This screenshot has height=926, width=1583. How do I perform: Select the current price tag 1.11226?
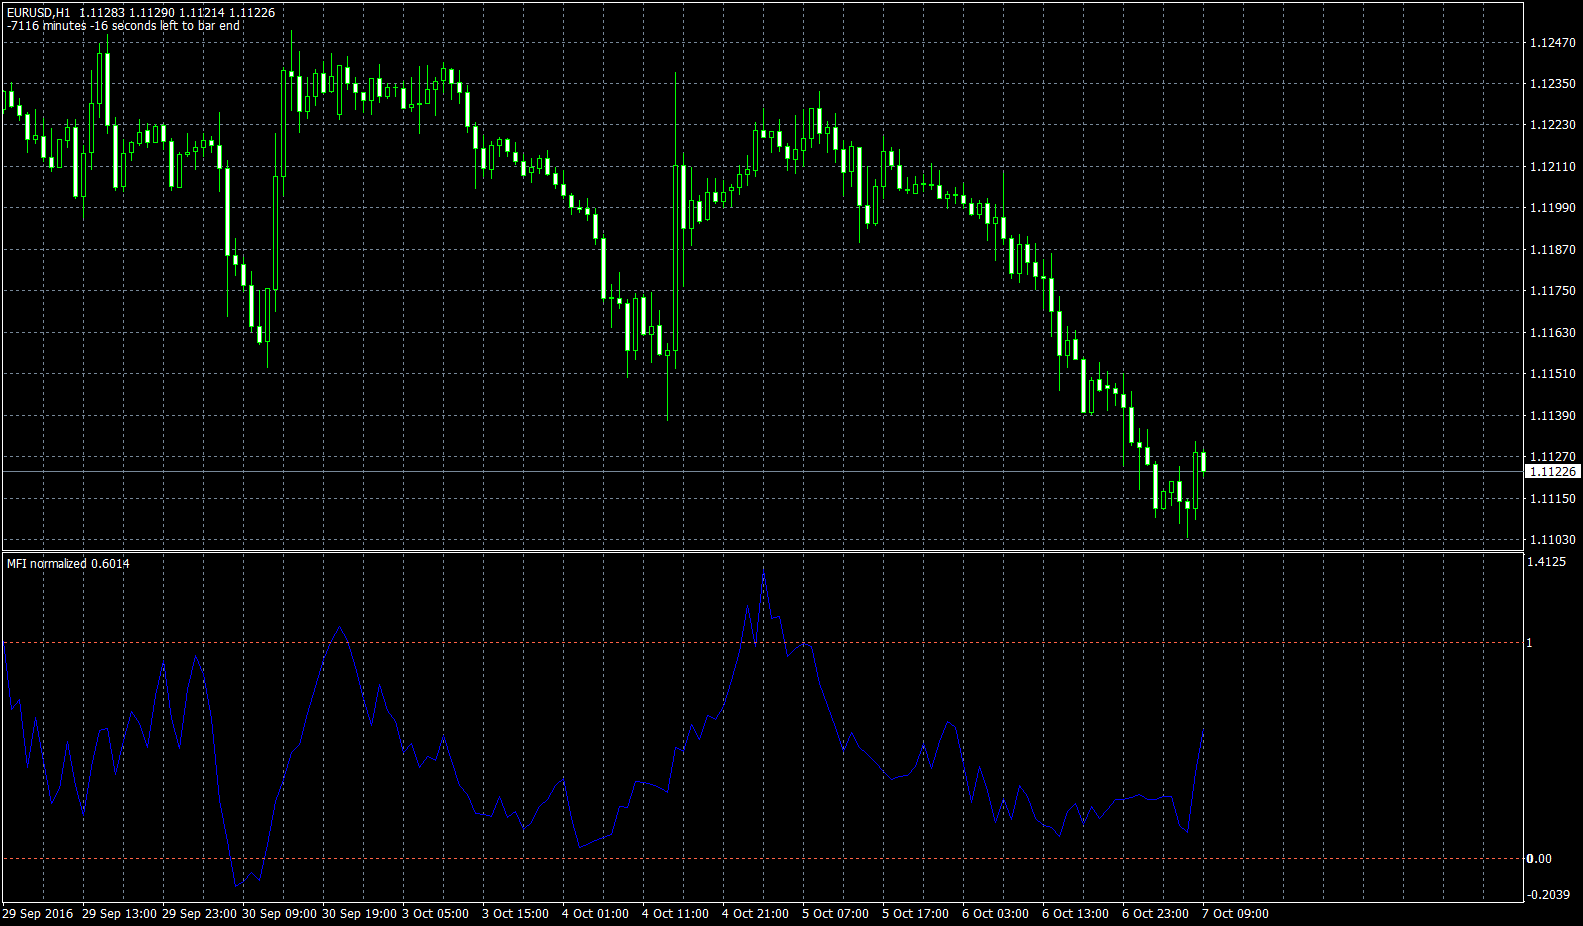pos(1553,471)
